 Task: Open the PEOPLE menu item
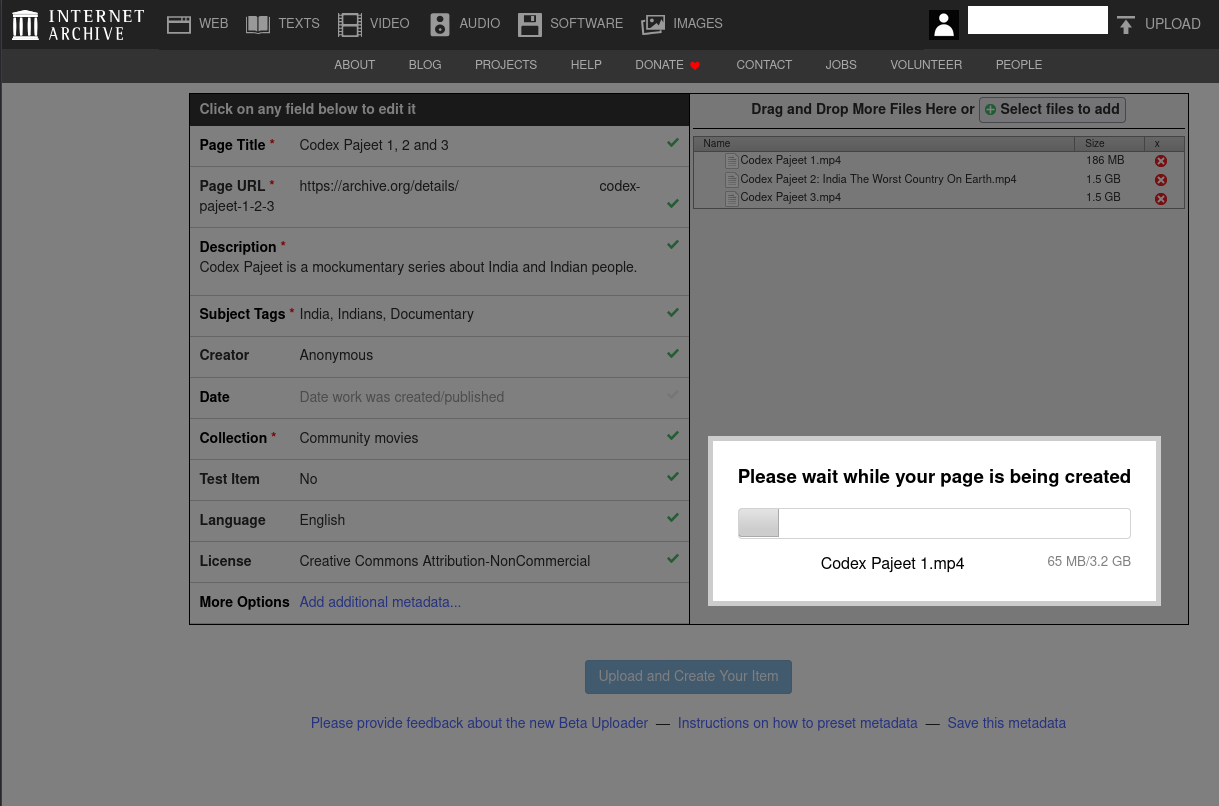[x=1019, y=65]
